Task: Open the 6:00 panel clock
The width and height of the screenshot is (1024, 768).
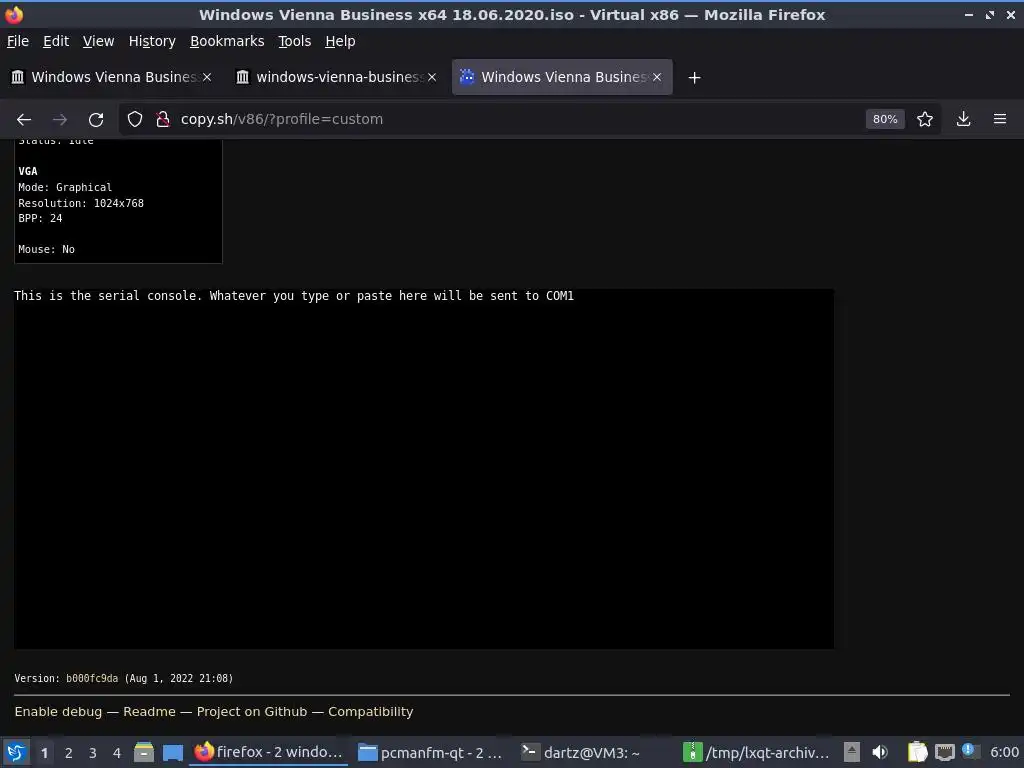Action: 1004,753
